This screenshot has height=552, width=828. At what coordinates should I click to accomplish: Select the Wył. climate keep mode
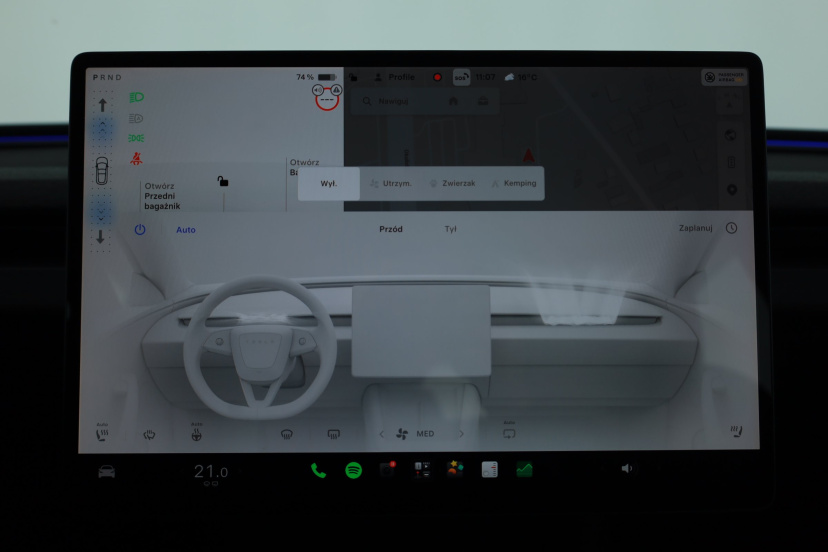click(328, 184)
